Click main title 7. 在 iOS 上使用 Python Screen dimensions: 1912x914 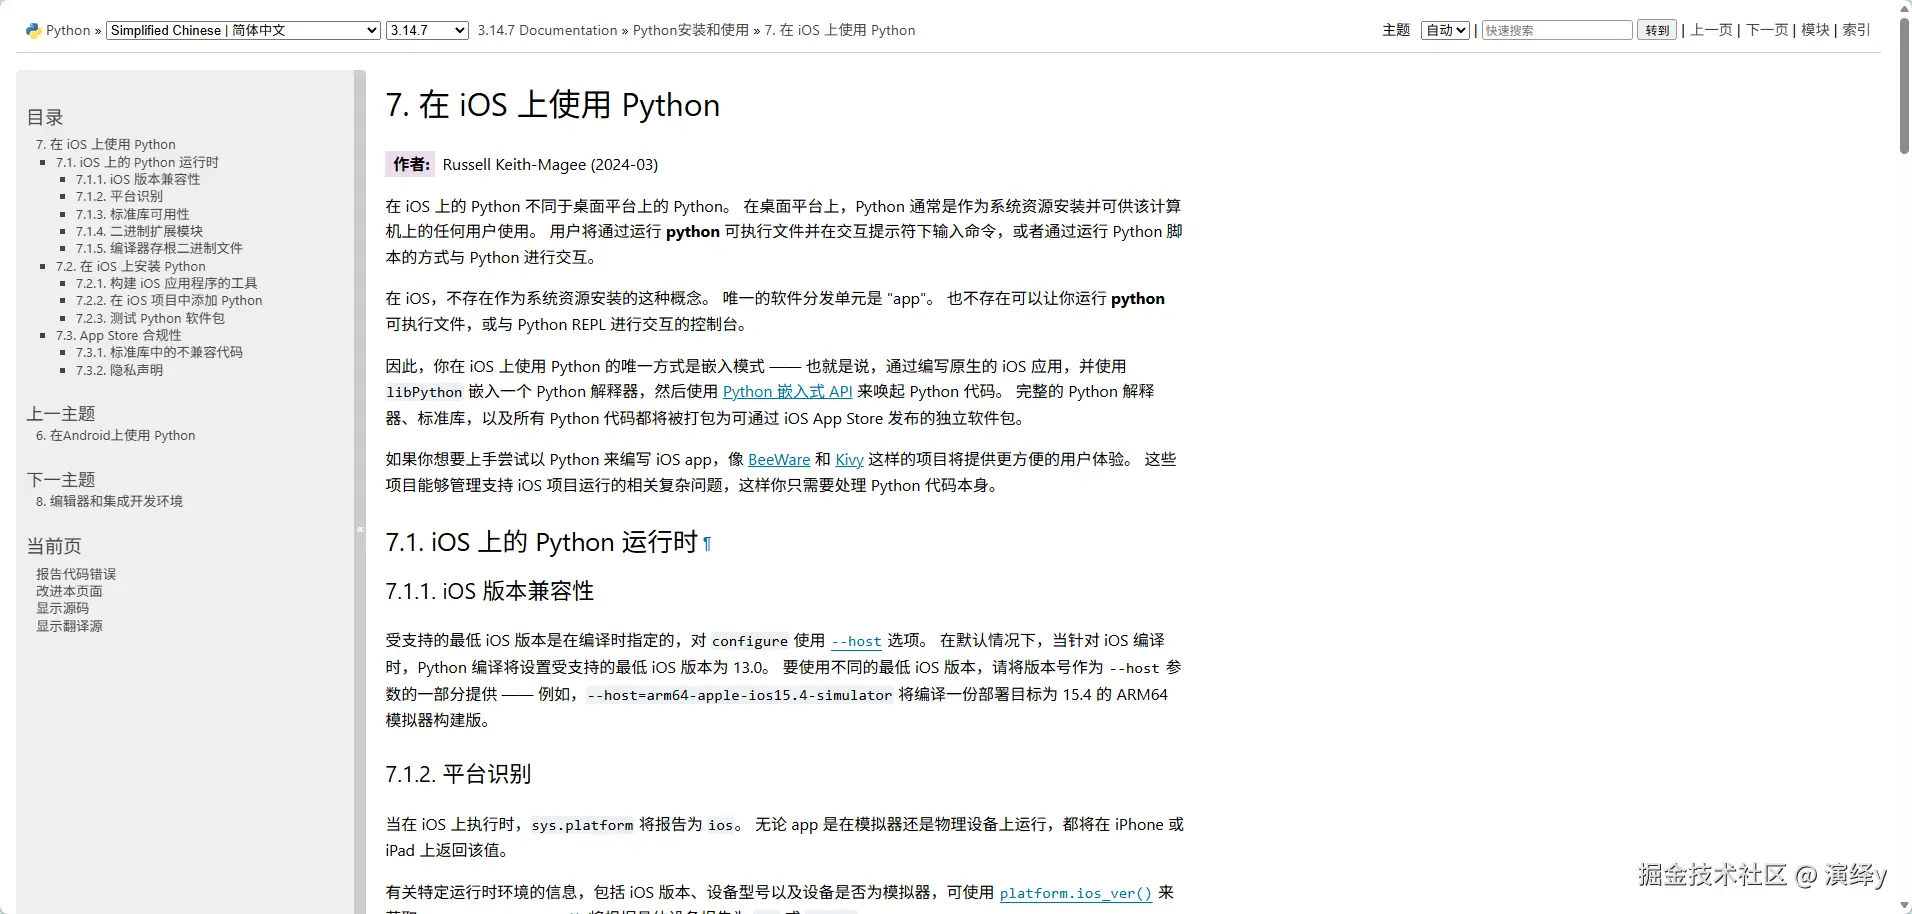552,105
